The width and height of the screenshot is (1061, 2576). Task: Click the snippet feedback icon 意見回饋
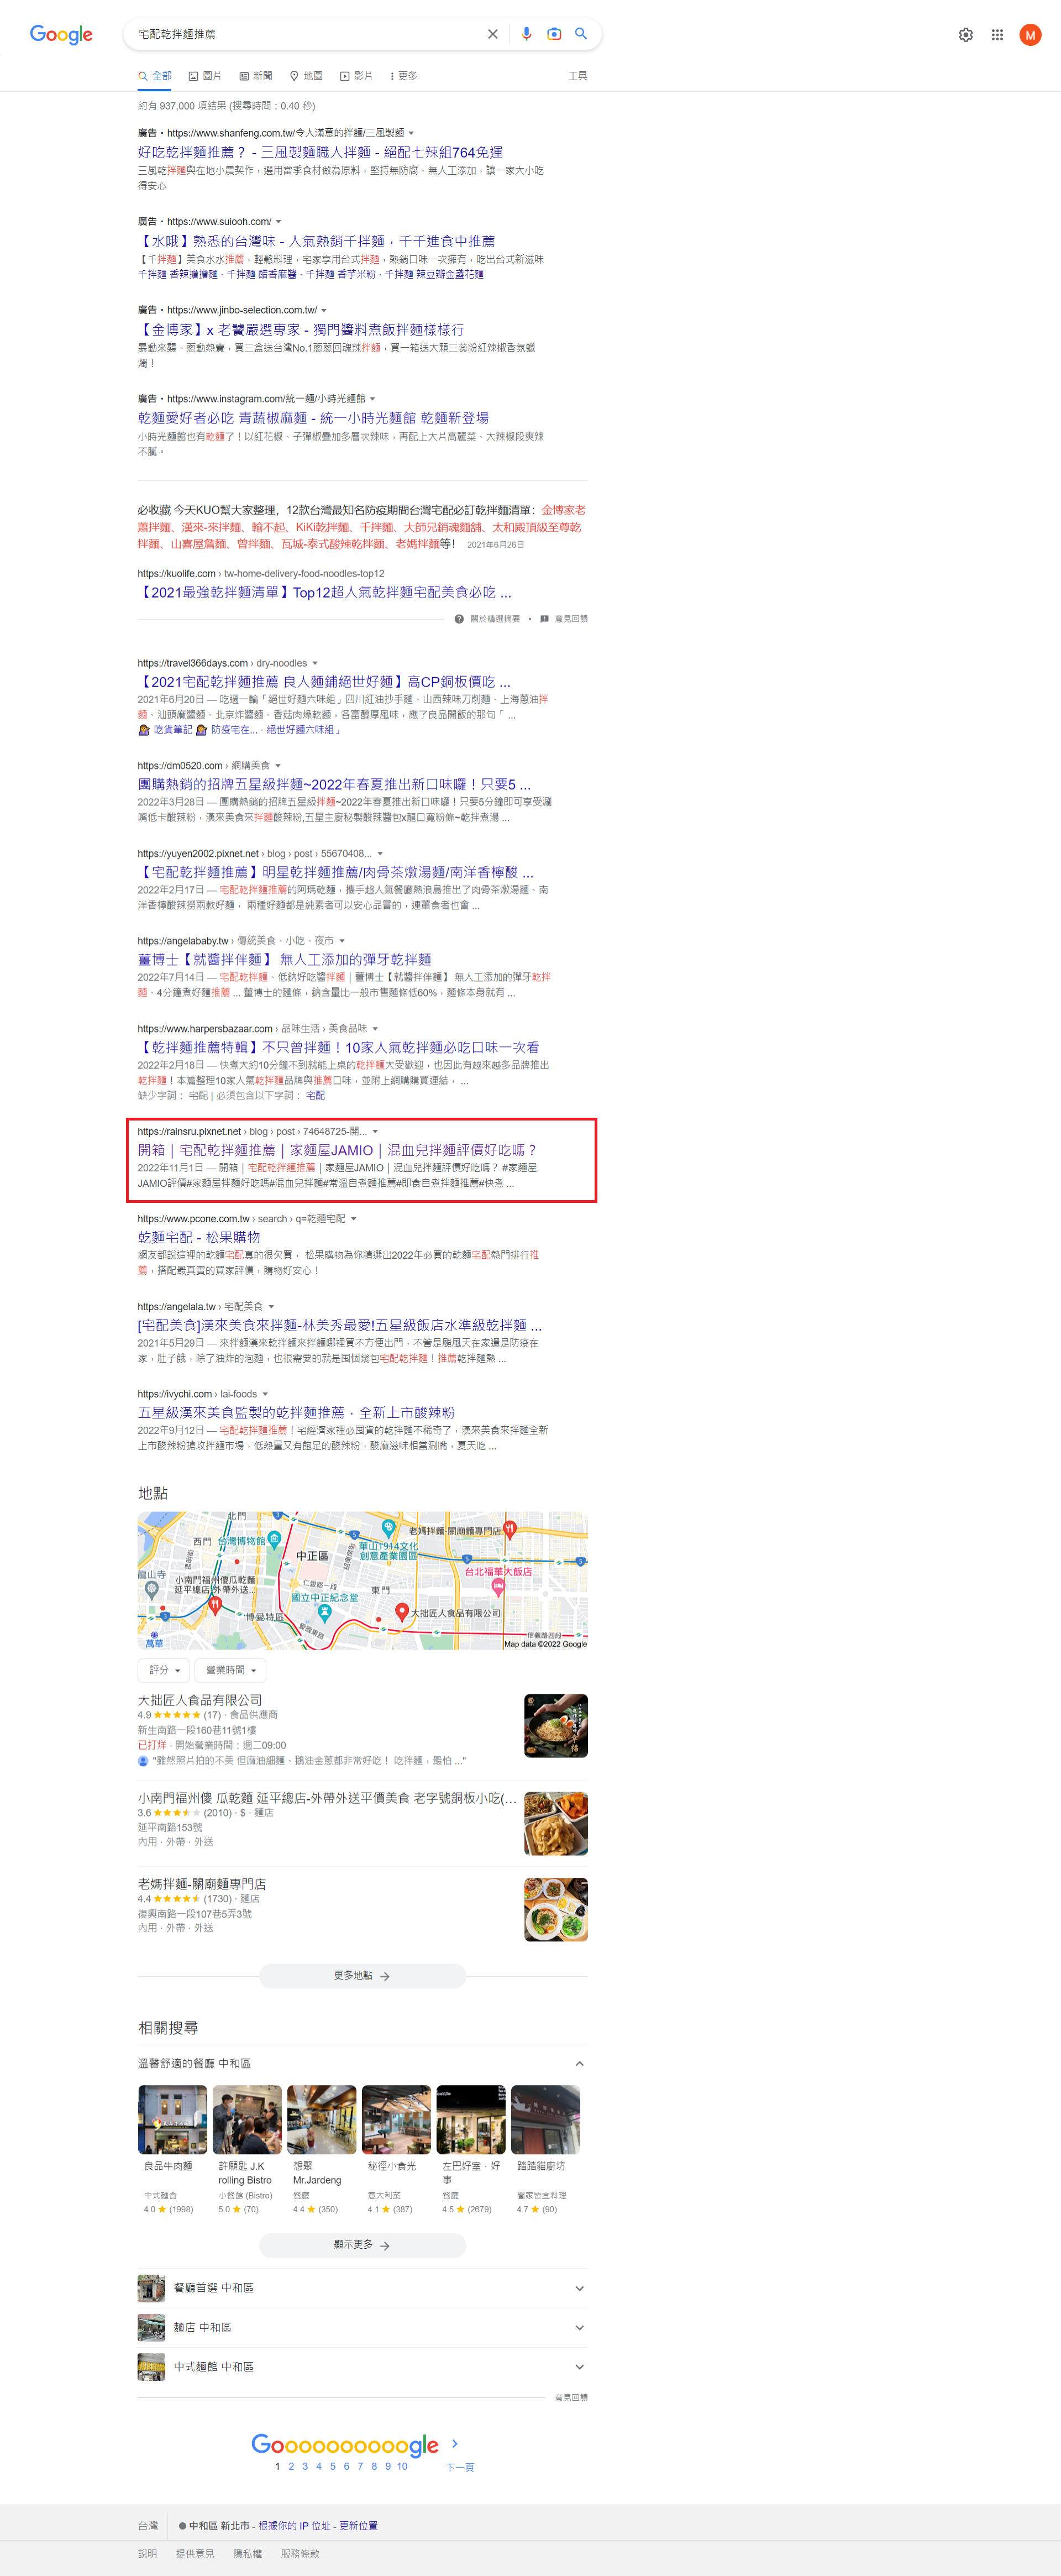(x=564, y=619)
